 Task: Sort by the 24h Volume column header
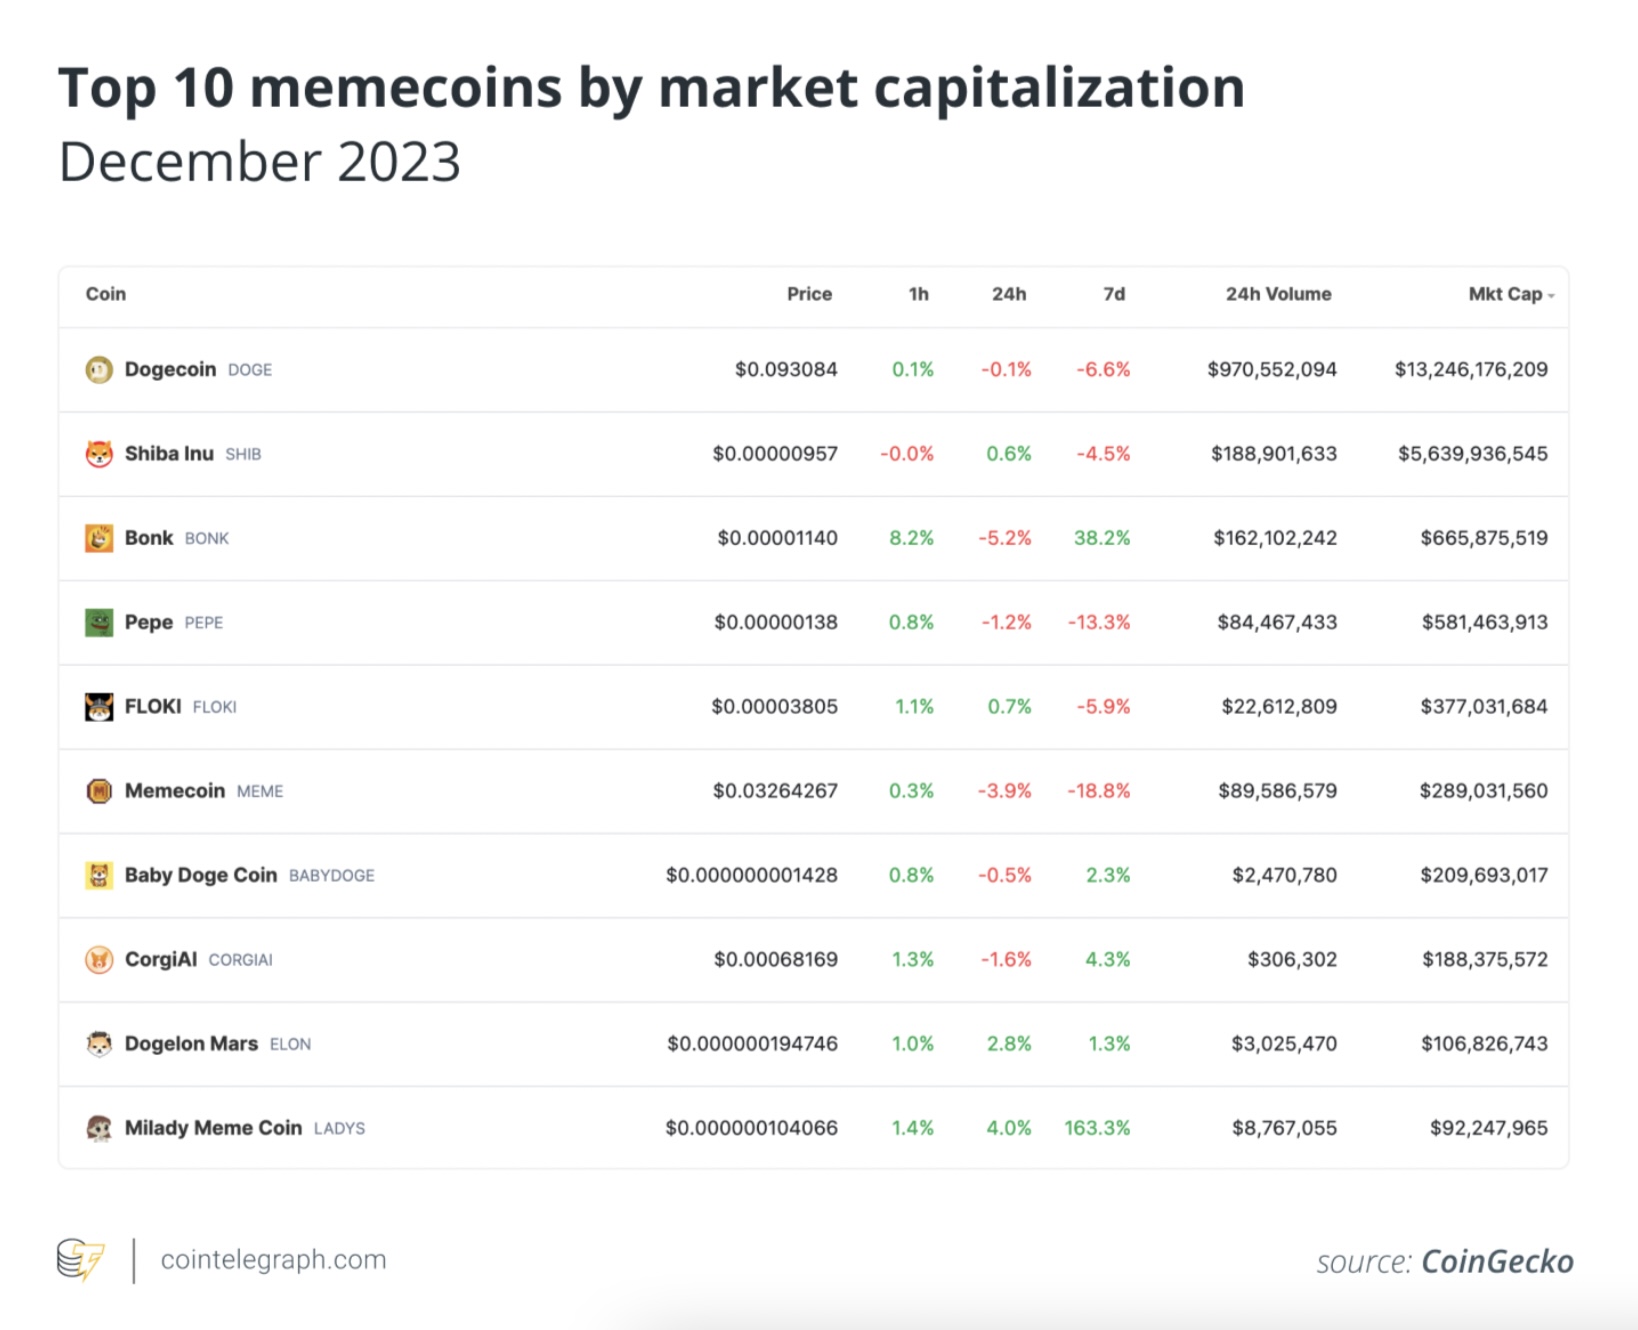tap(1279, 294)
